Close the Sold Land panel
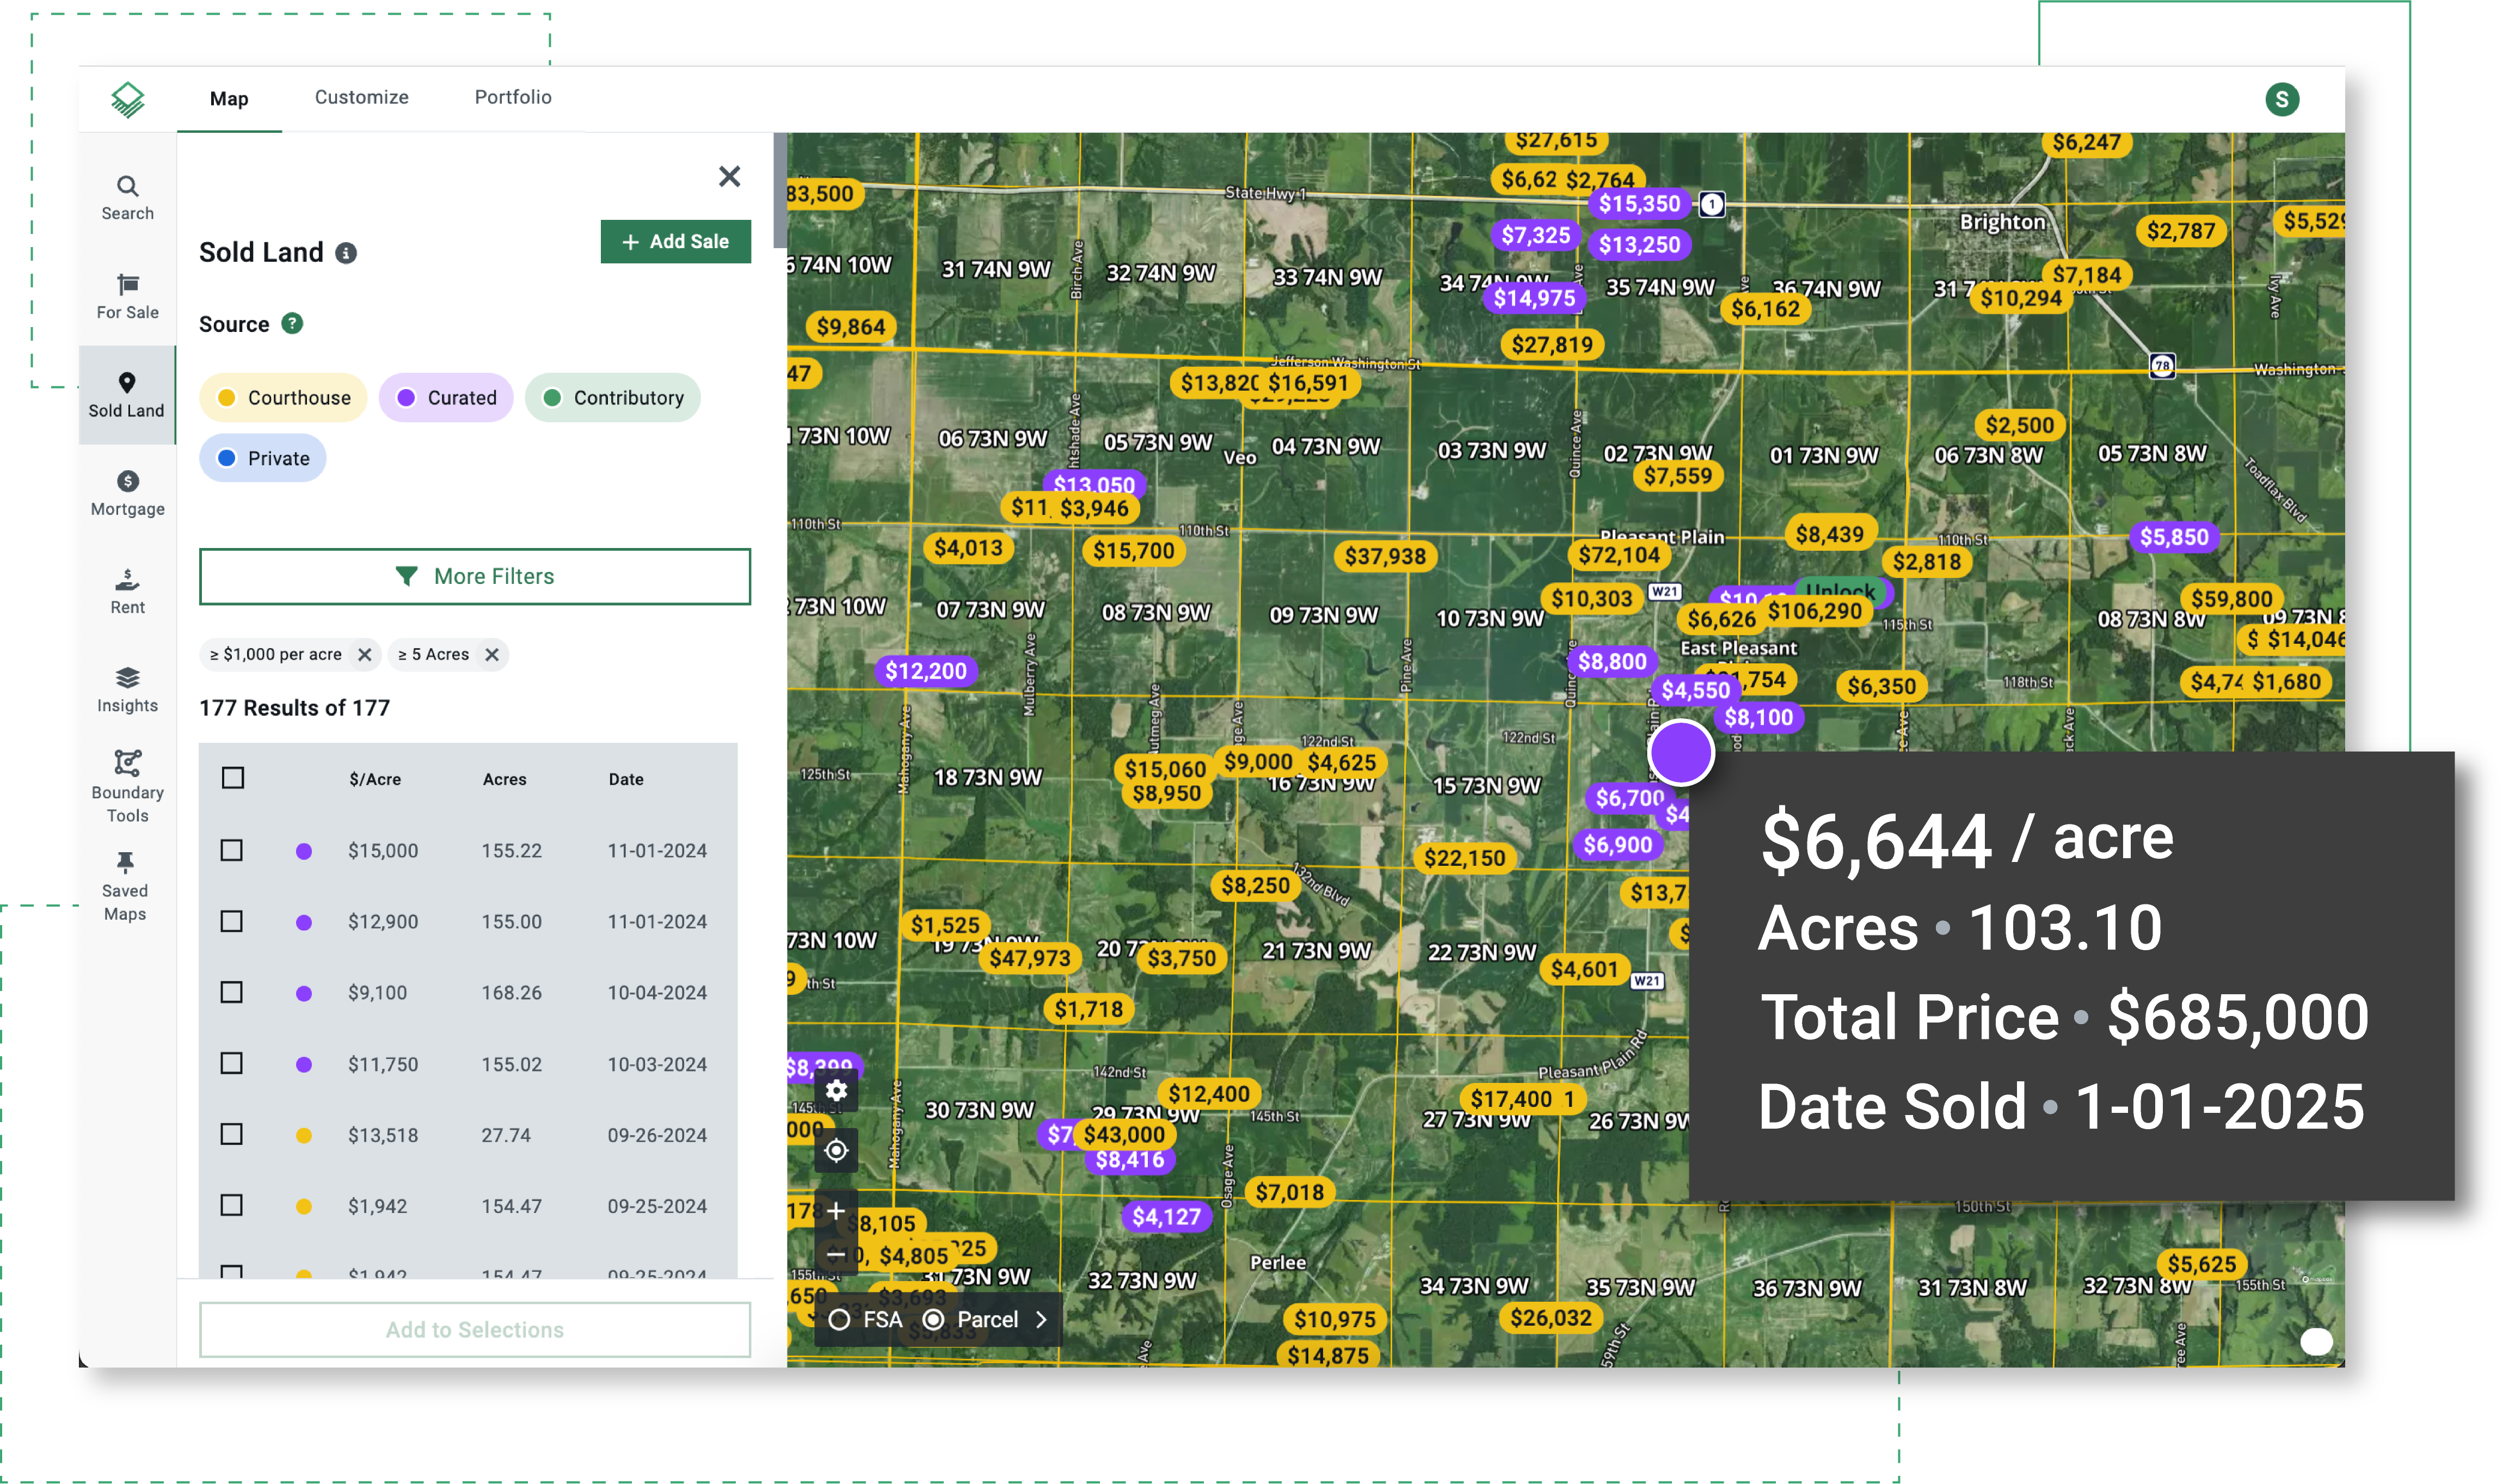Image resolution: width=2503 pixels, height=1484 pixels. [x=729, y=176]
